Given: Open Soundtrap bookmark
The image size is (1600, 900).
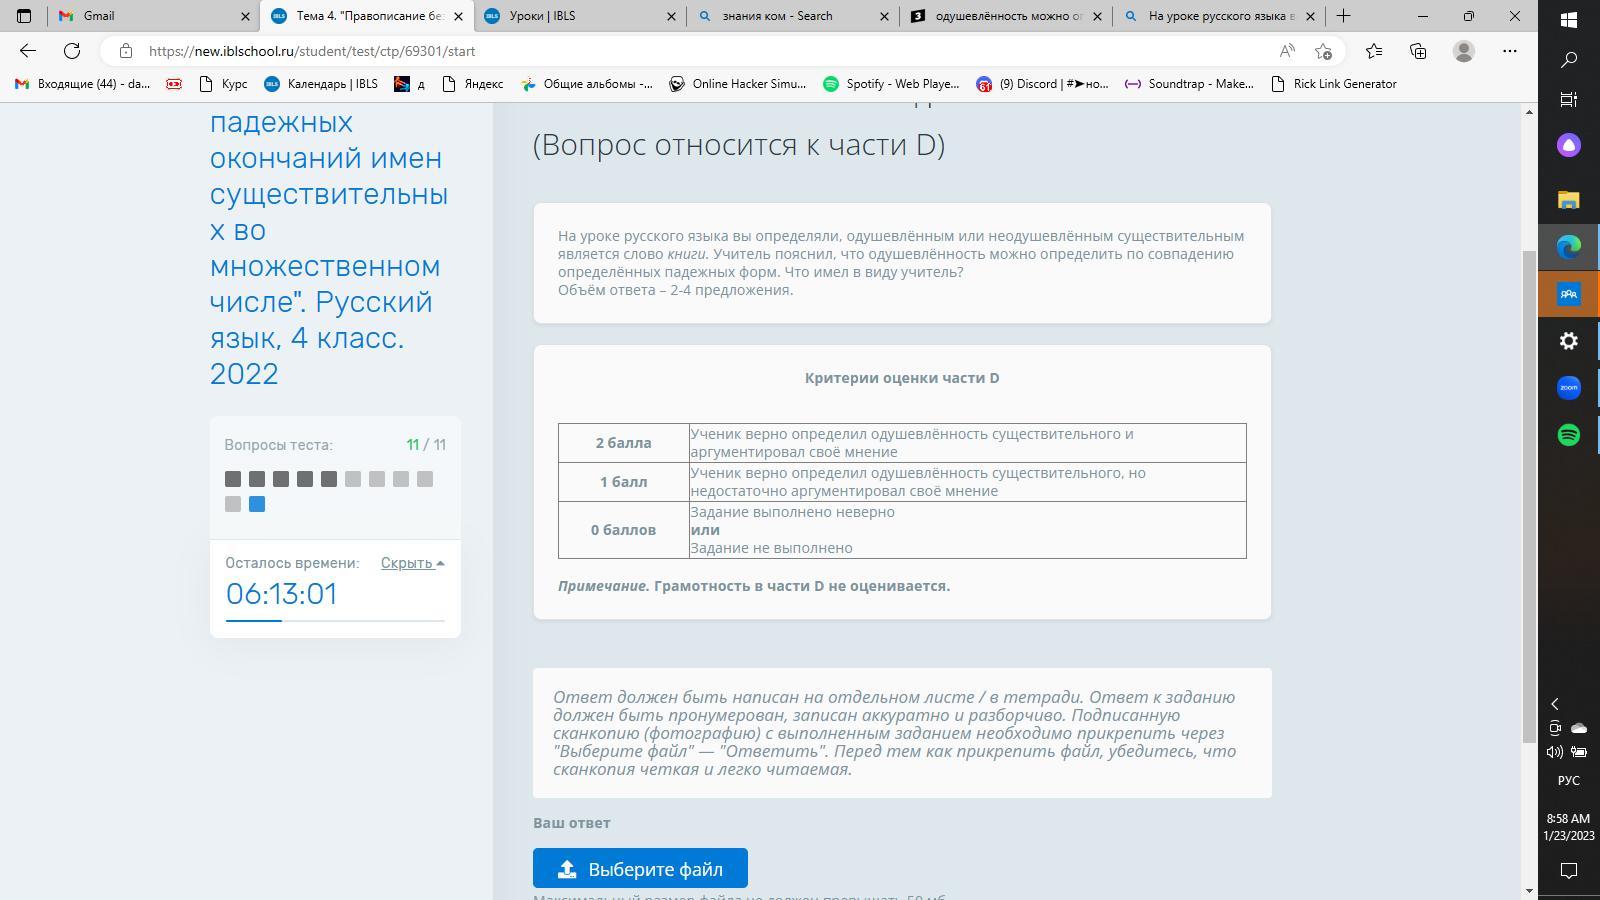Looking at the screenshot, I should tap(1189, 84).
